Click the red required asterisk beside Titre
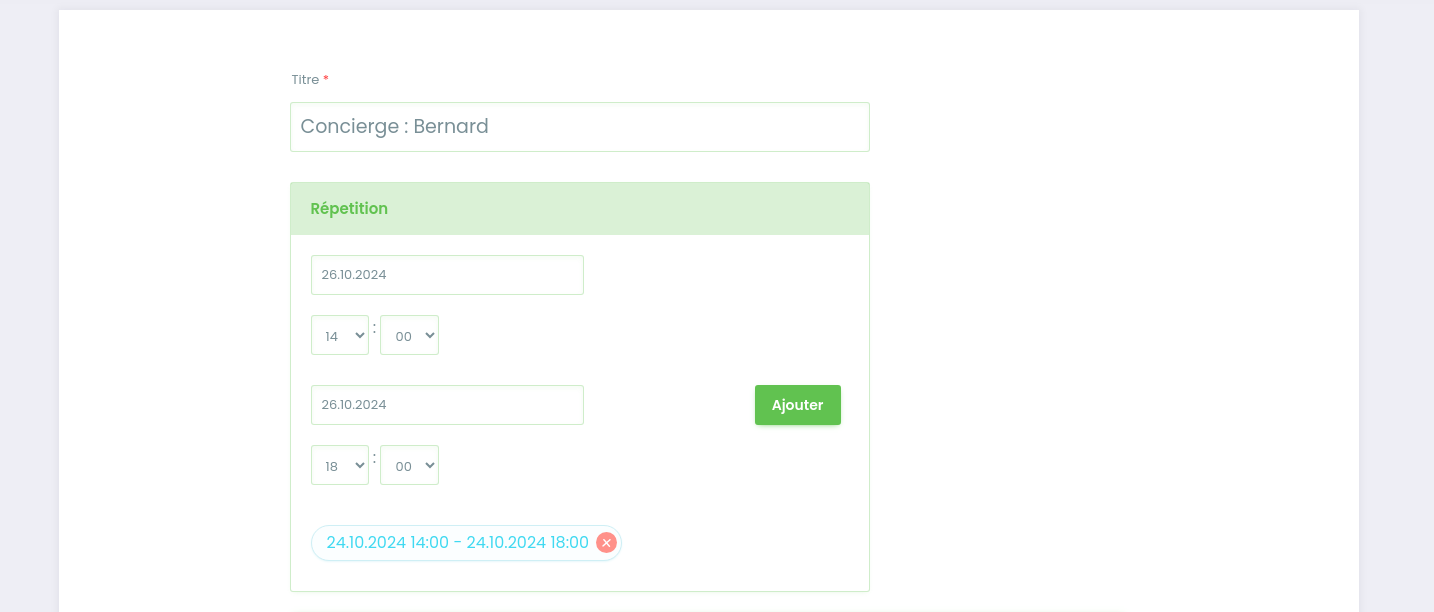The image size is (1434, 612). pyautogui.click(x=326, y=79)
